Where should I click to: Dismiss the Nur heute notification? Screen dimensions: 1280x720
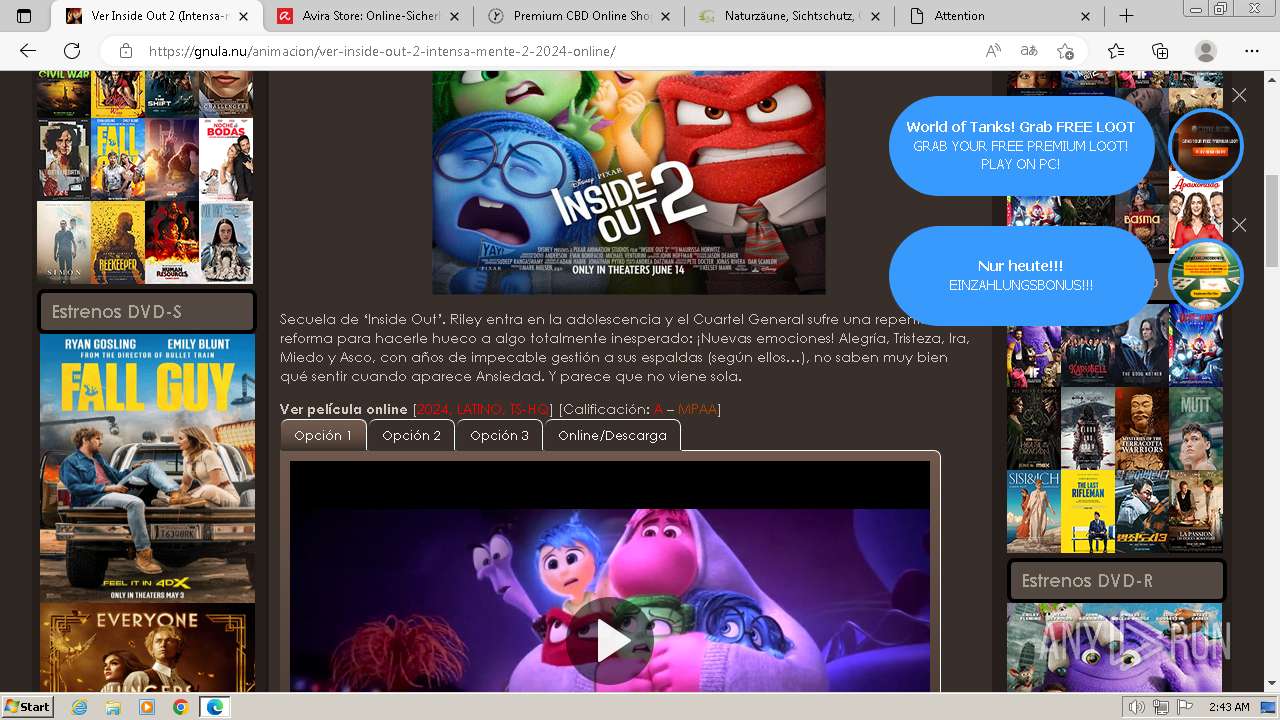coord(1239,225)
